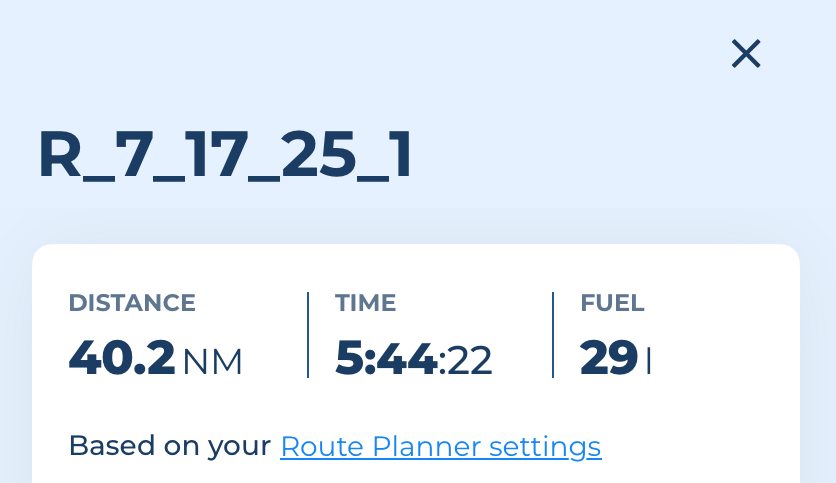Click the word 'Route' in the link
Image resolution: width=836 pixels, height=483 pixels.
coord(323,446)
